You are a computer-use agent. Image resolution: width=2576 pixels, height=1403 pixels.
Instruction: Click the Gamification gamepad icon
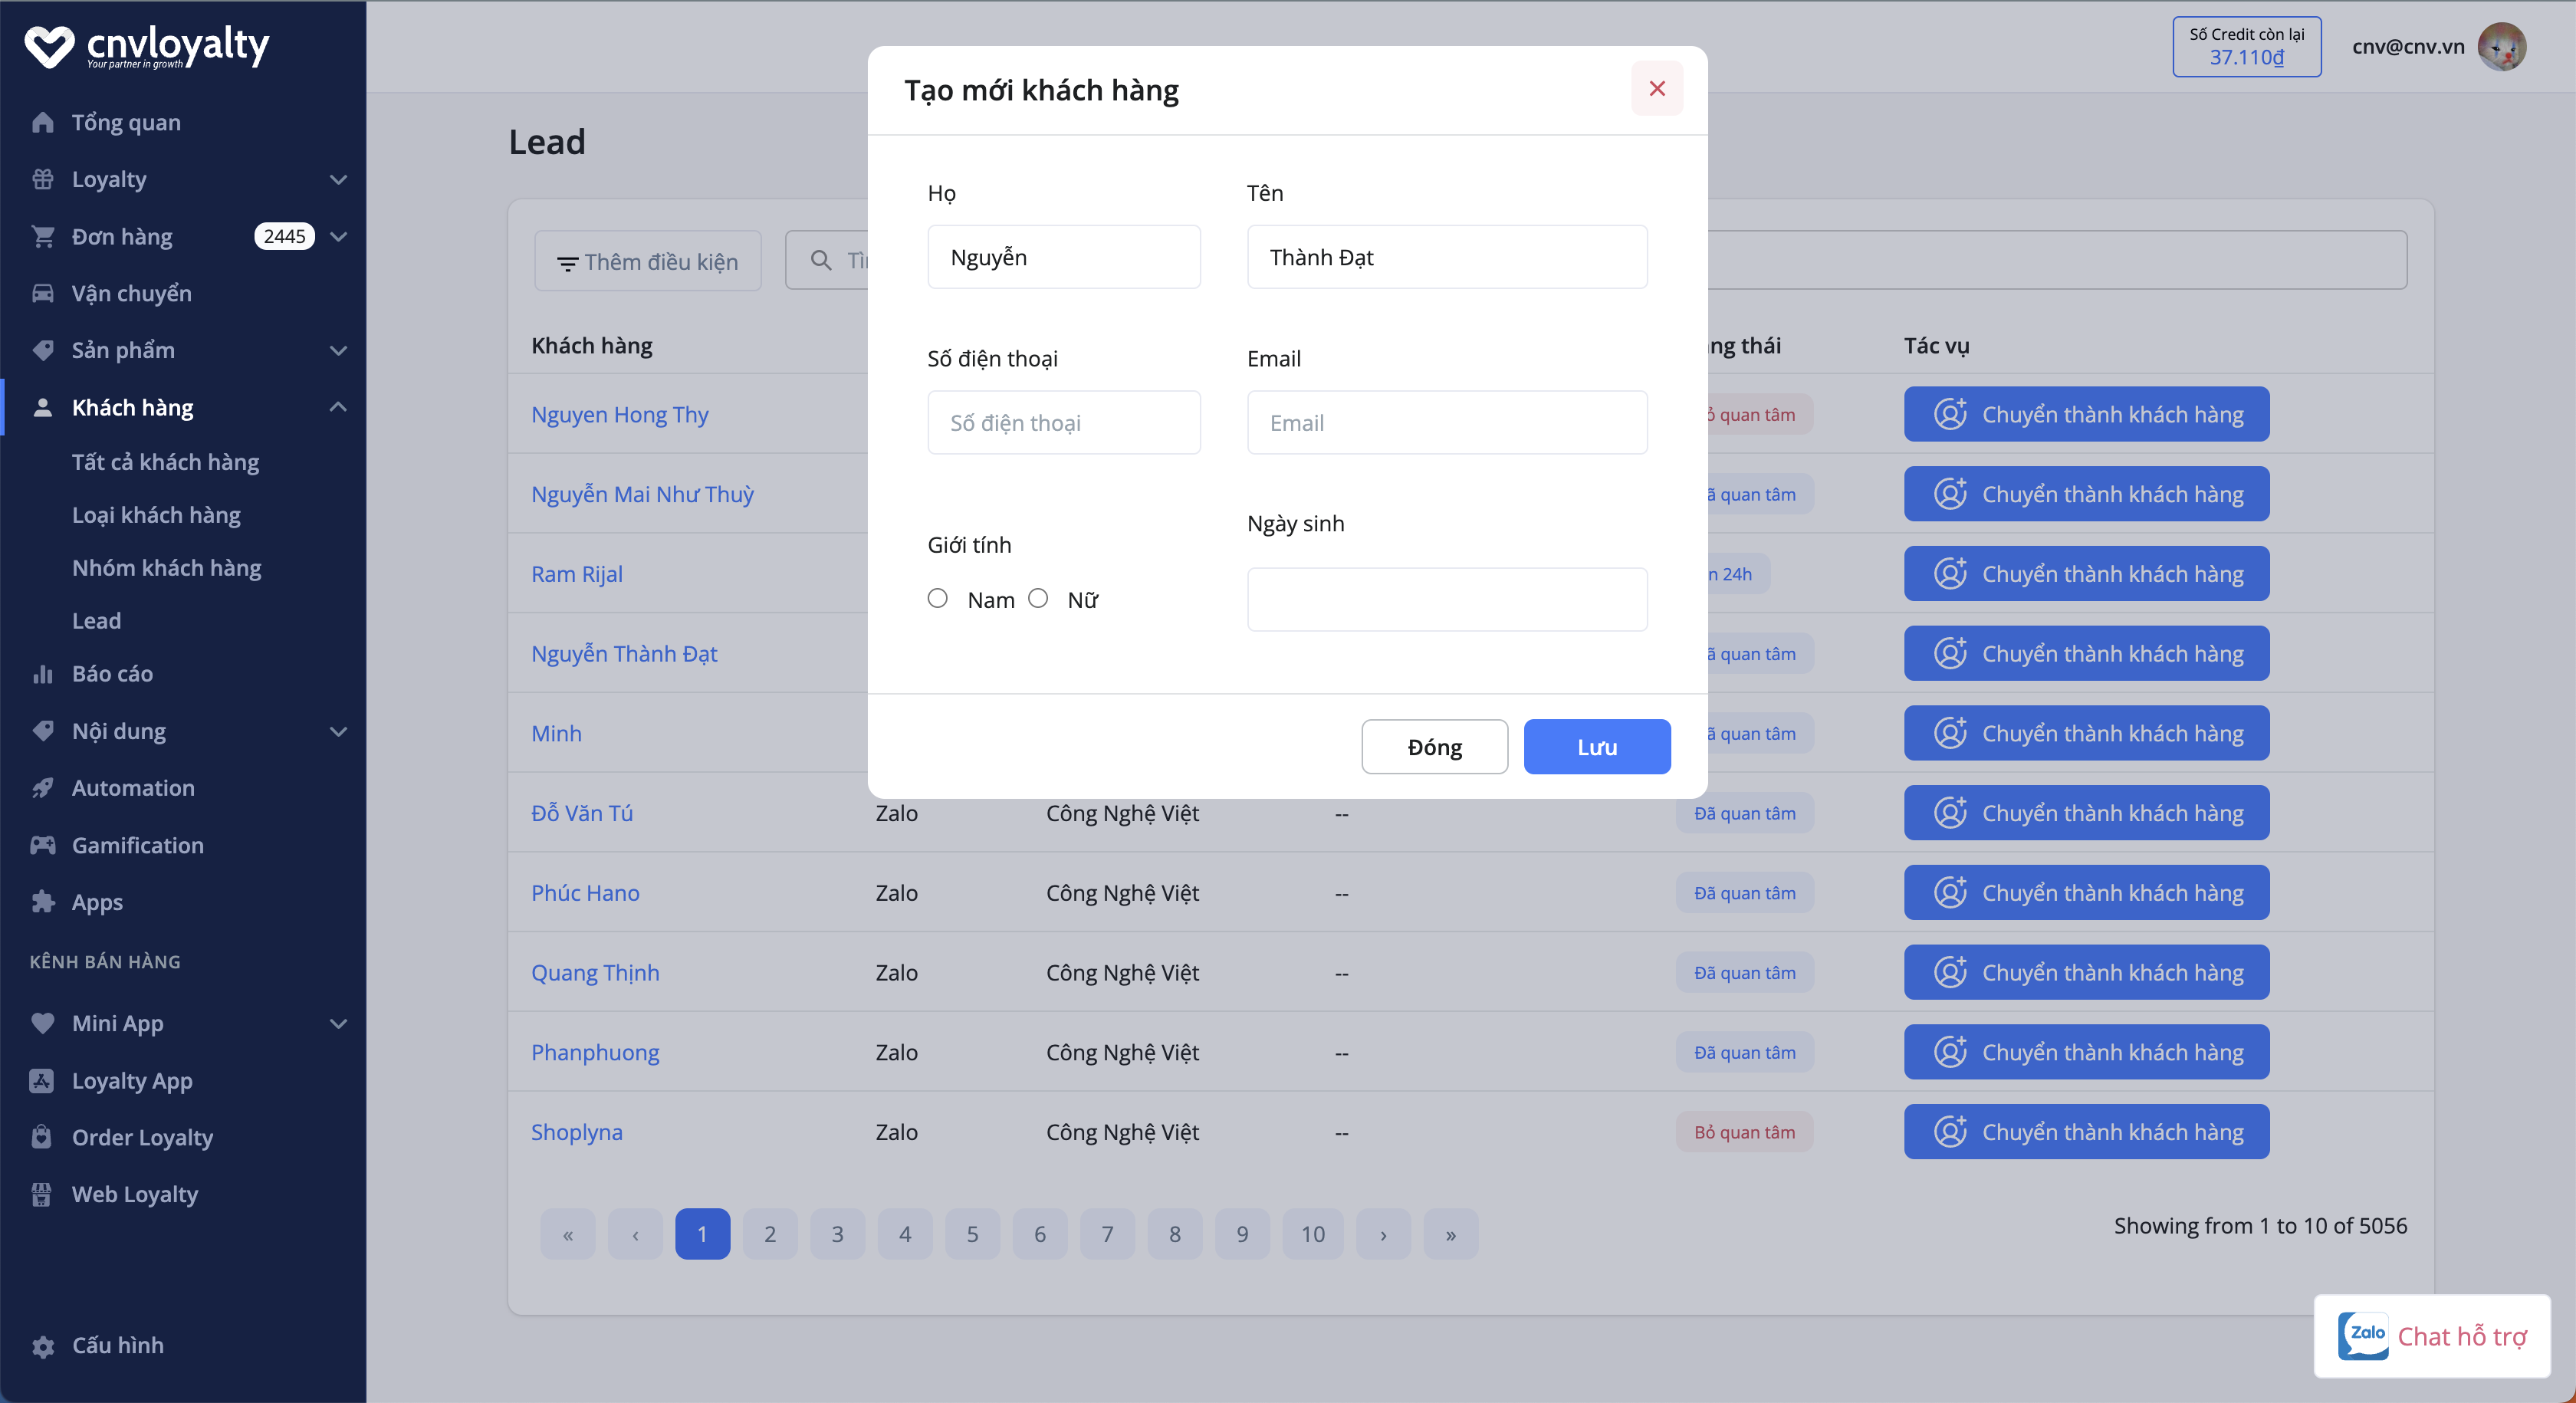(42, 845)
